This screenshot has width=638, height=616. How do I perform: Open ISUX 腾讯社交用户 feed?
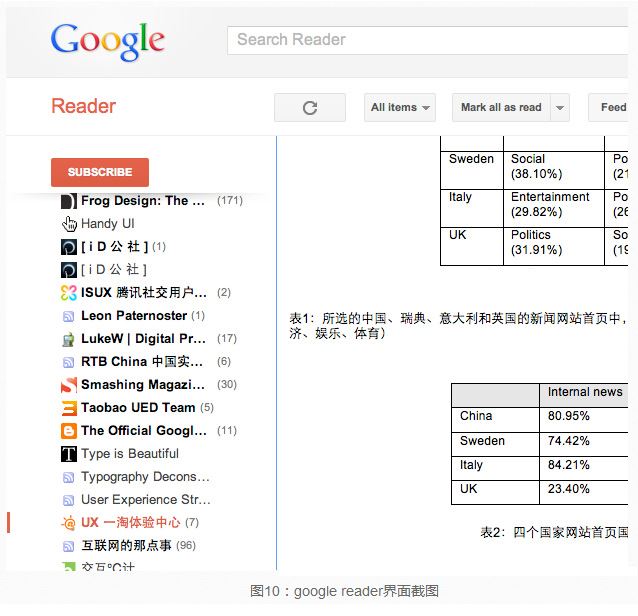(146, 293)
